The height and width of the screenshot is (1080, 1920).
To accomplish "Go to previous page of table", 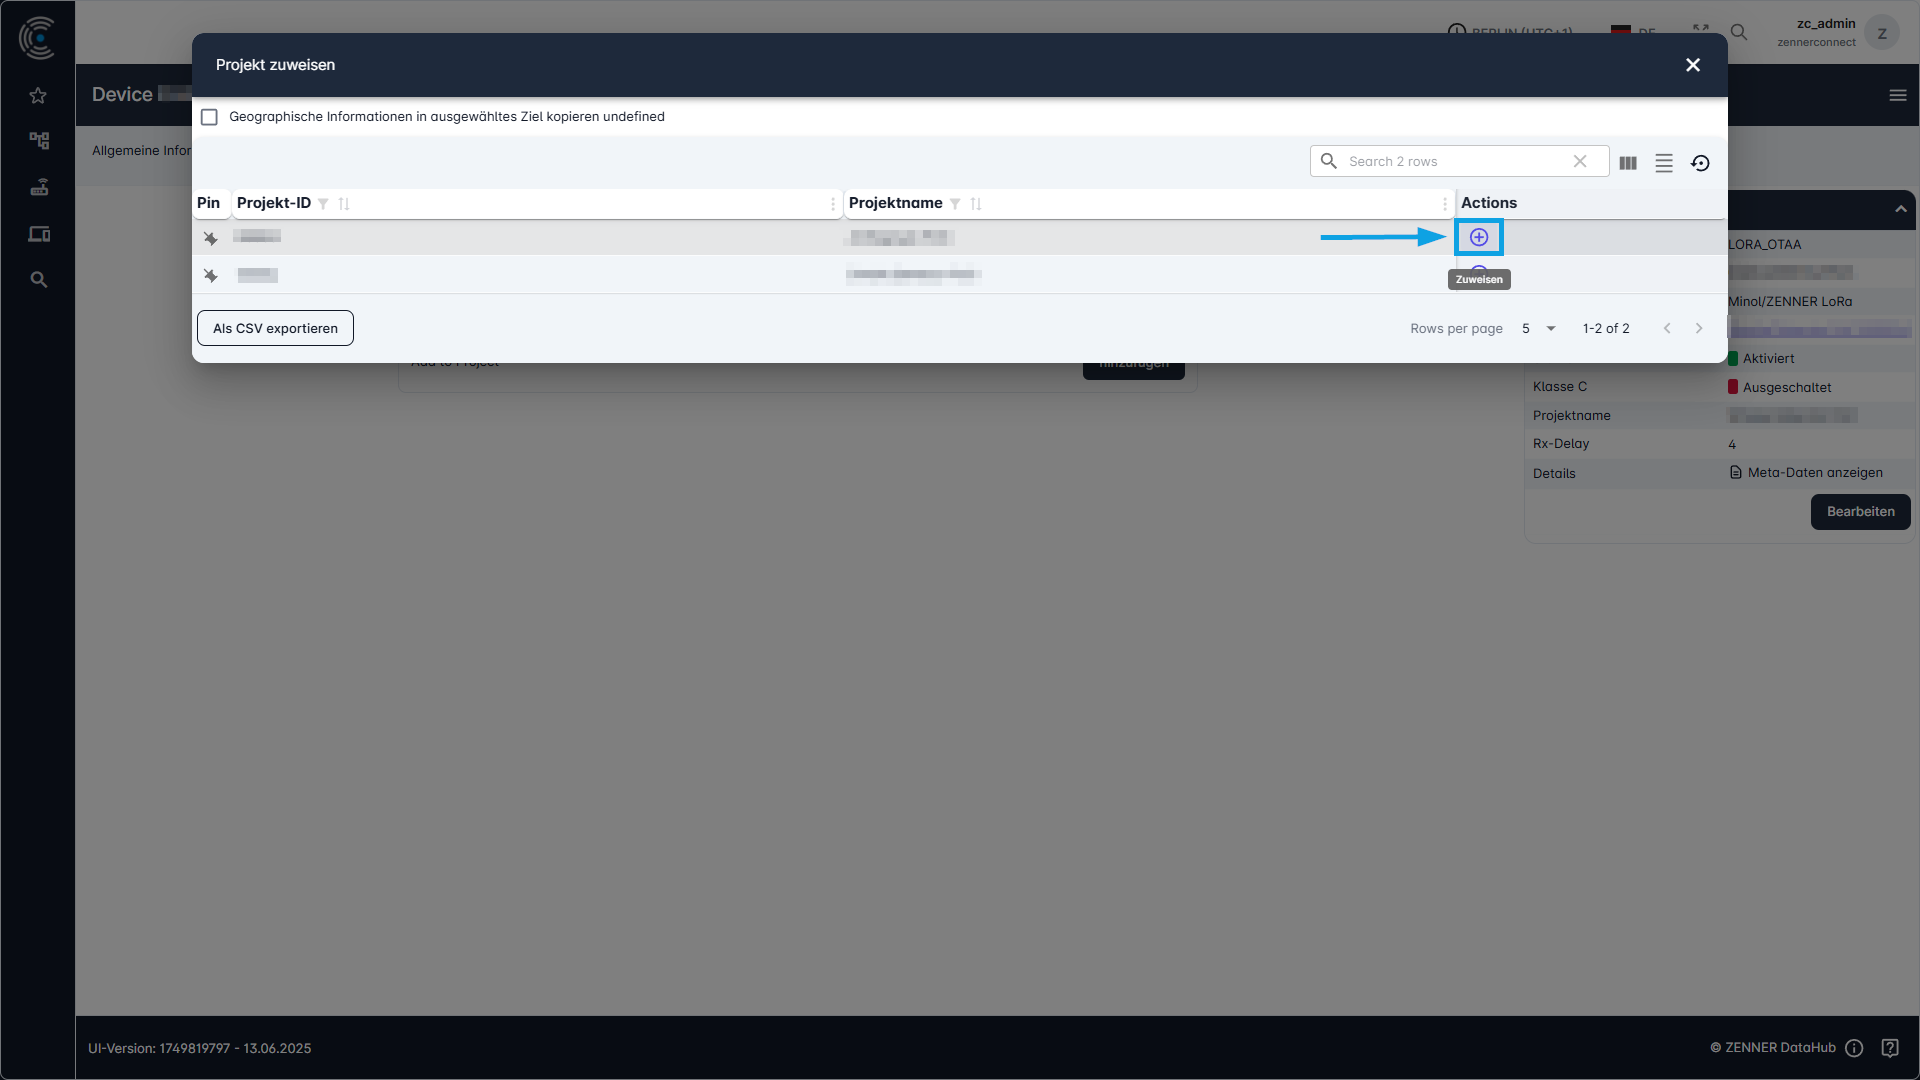I will 1667,328.
